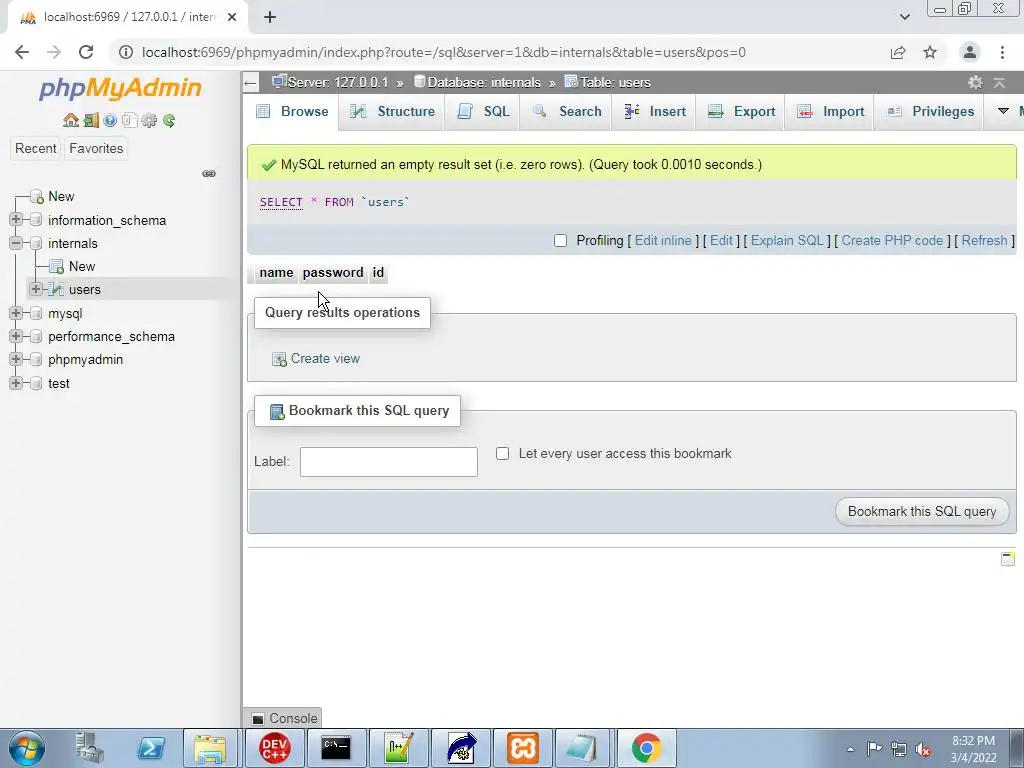Expand performance_schema database tree
Viewport: 1024px width, 768px height.
[x=16, y=336]
